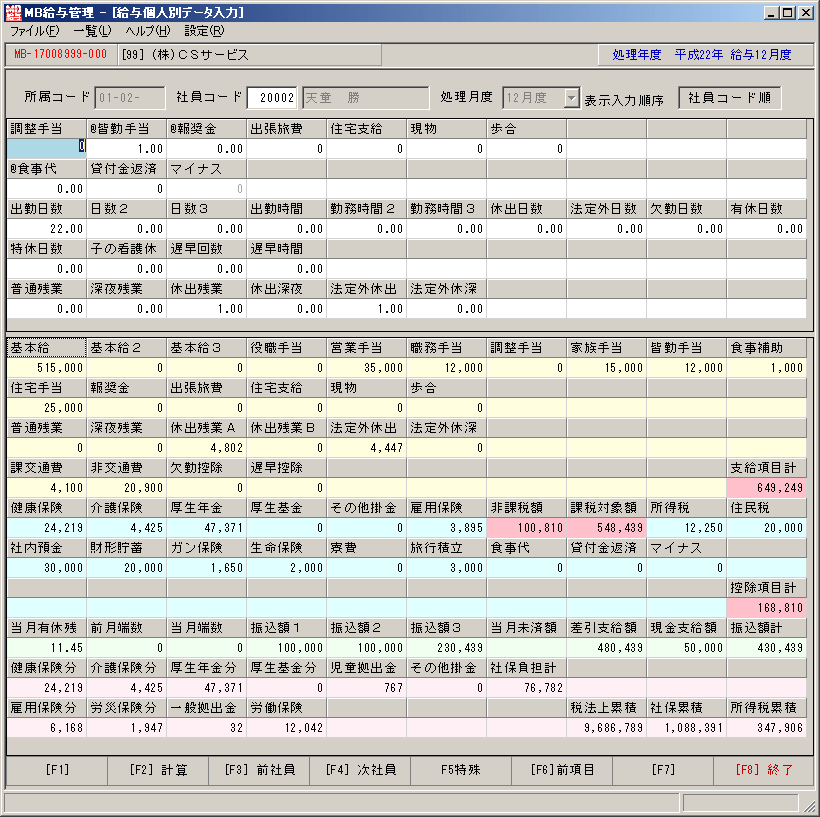Viewport: 820px width, 817px height.
Task: Click the 税法上累積 value 9,686,789
Action: [607, 728]
